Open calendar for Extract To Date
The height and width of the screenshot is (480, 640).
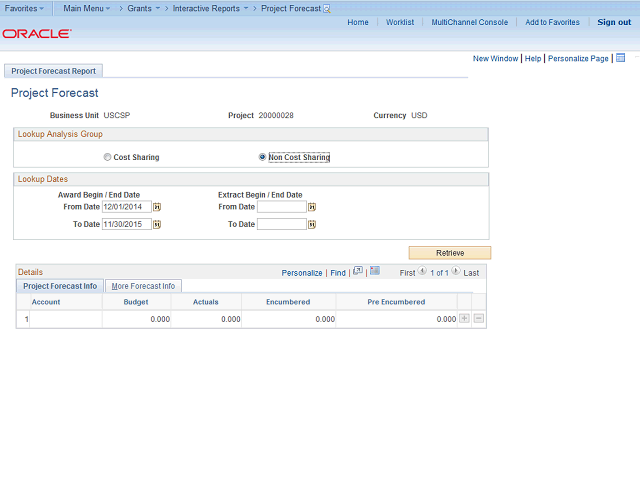coord(312,224)
